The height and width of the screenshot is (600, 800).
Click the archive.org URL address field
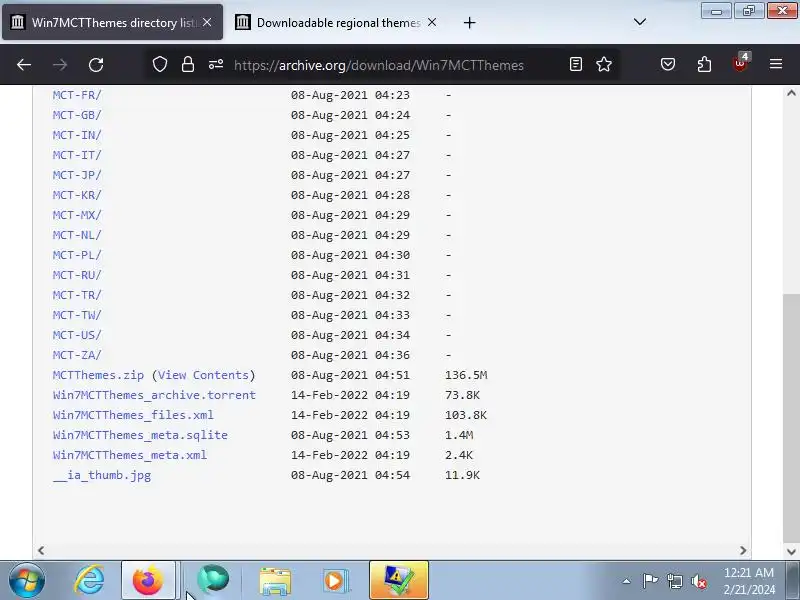pos(379,65)
